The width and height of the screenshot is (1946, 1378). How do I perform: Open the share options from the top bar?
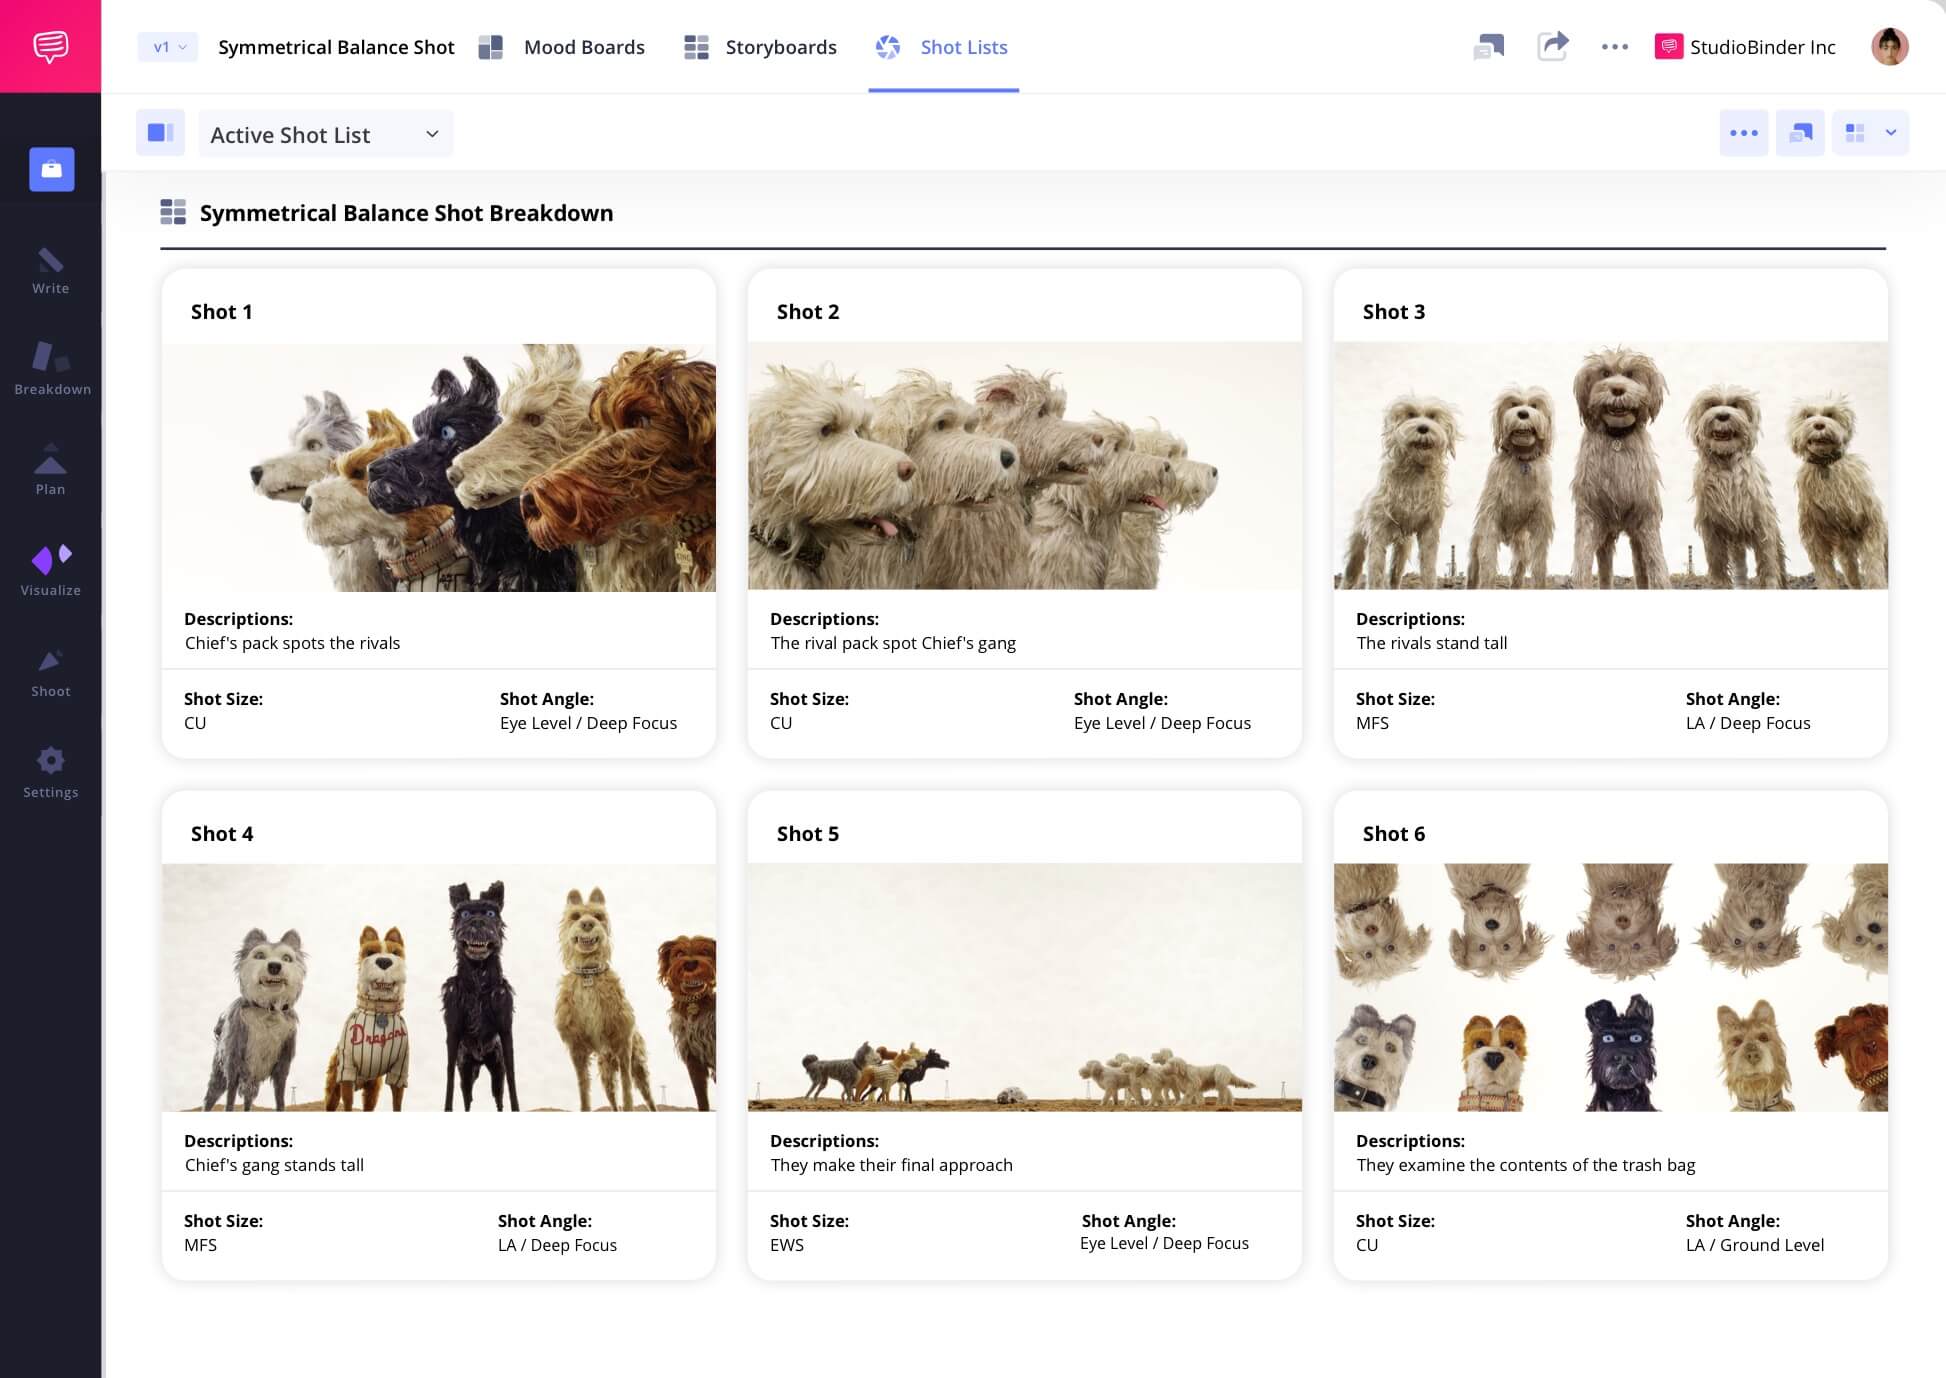(1553, 47)
